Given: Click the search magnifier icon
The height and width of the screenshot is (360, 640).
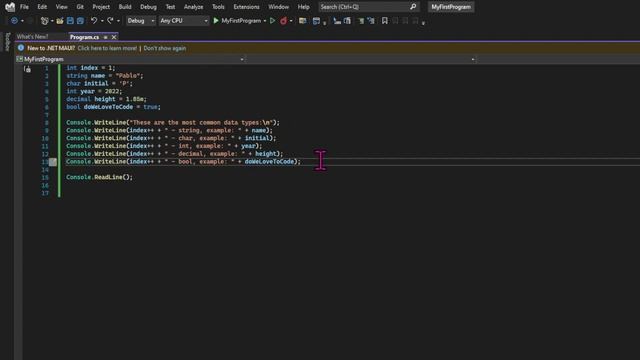Looking at the screenshot, I should click(x=413, y=7).
